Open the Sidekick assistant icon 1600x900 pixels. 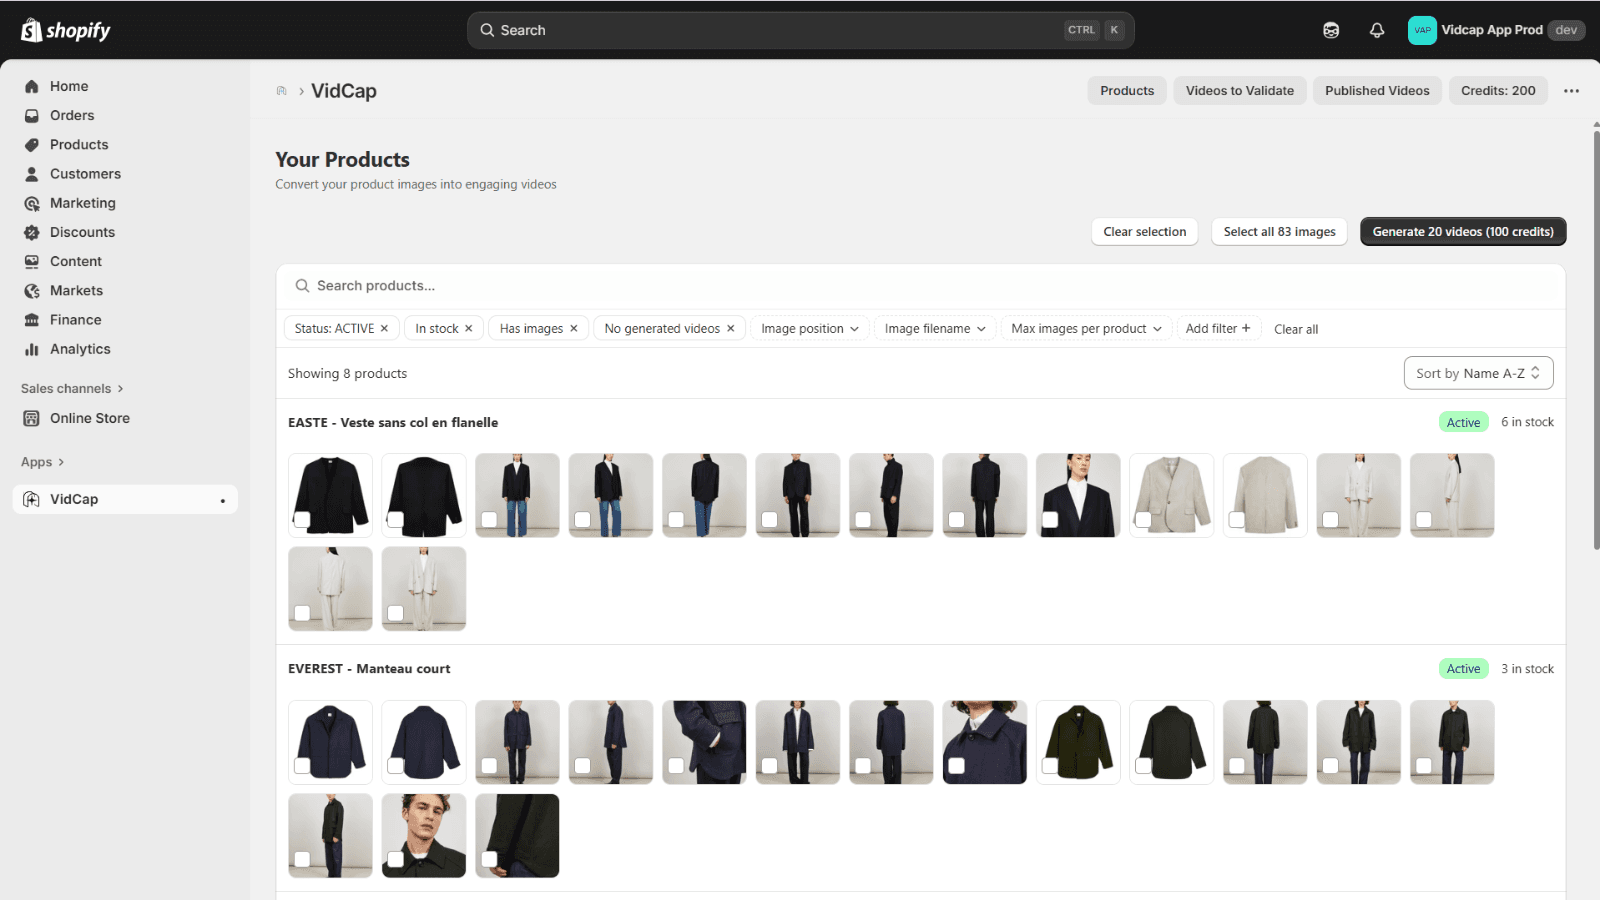pos(1331,30)
